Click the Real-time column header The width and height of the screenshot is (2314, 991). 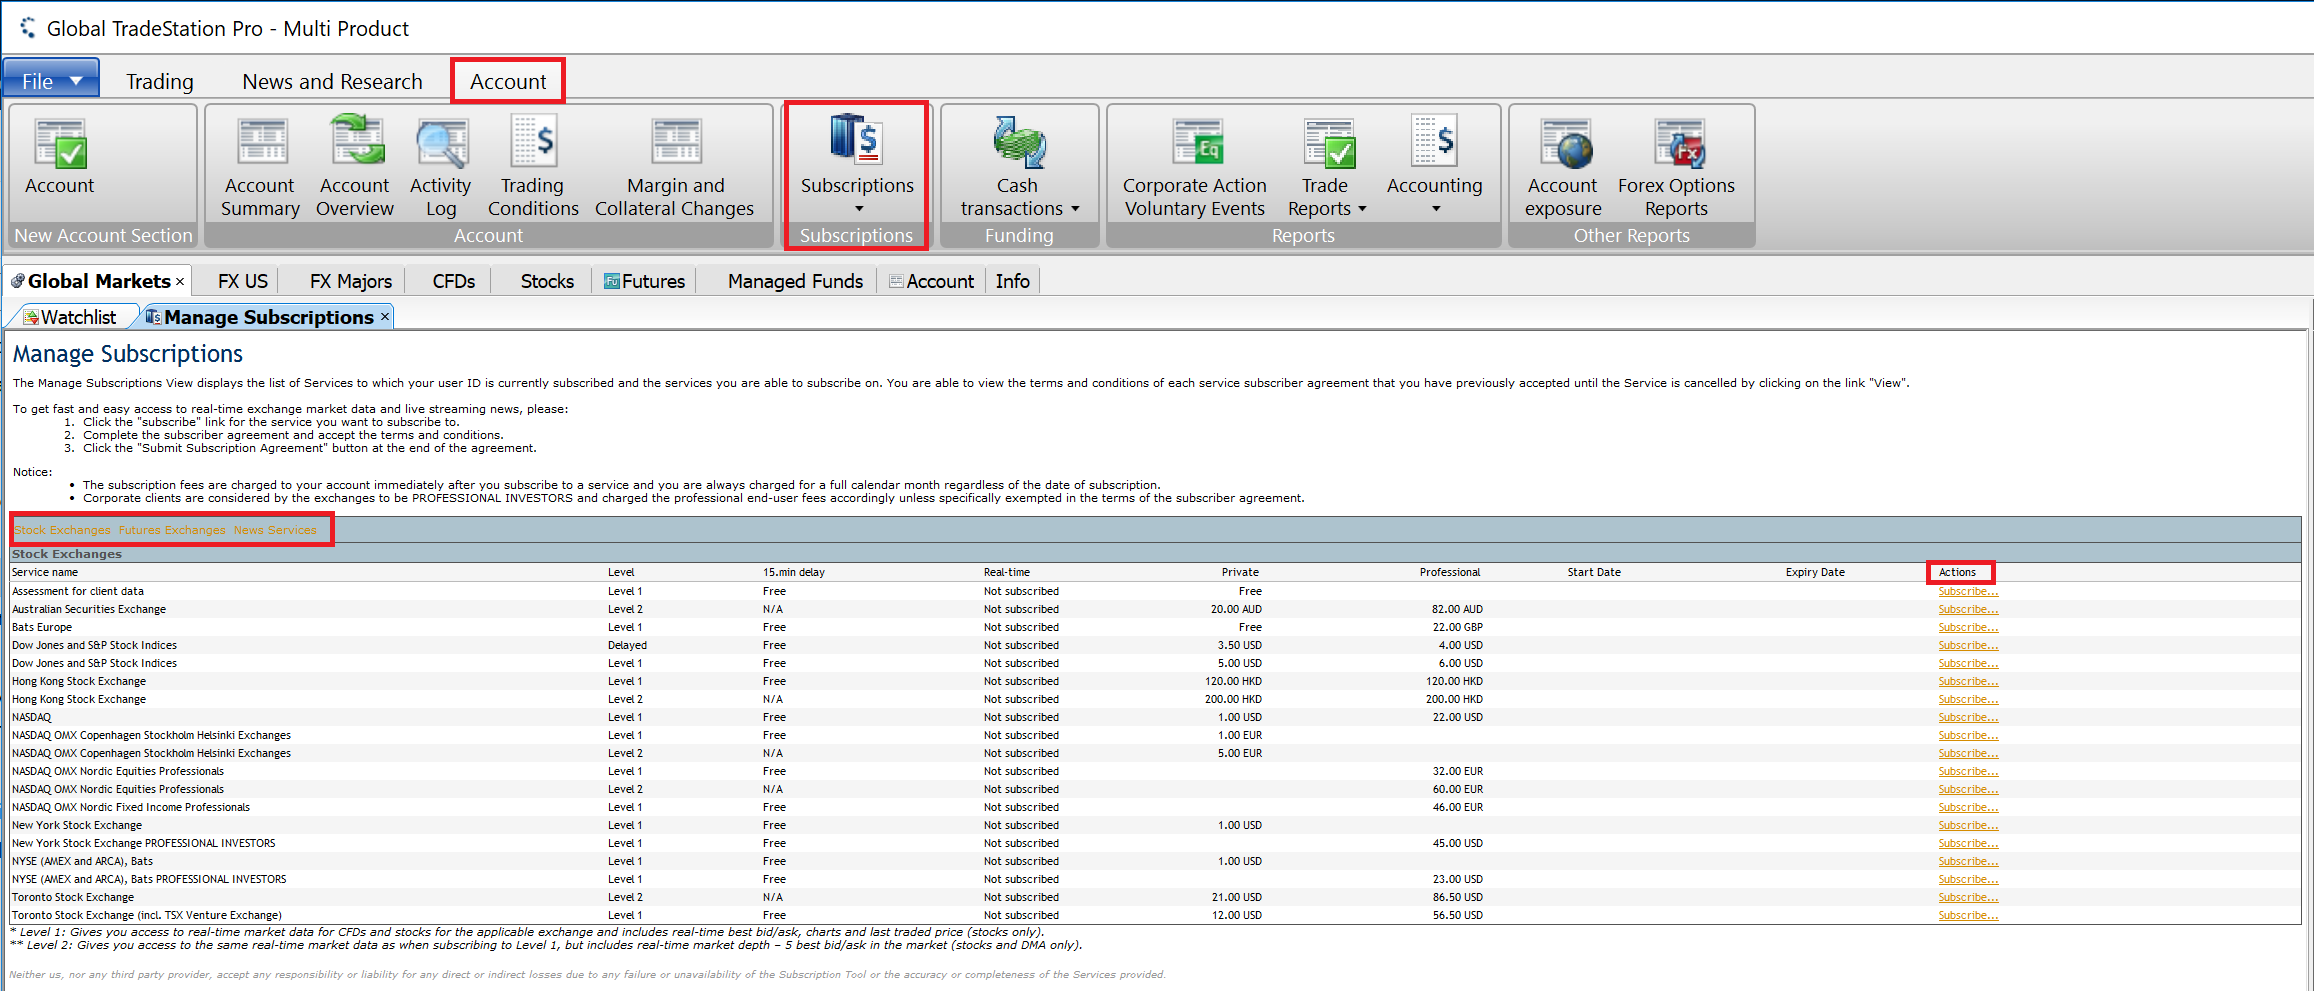(x=1006, y=572)
